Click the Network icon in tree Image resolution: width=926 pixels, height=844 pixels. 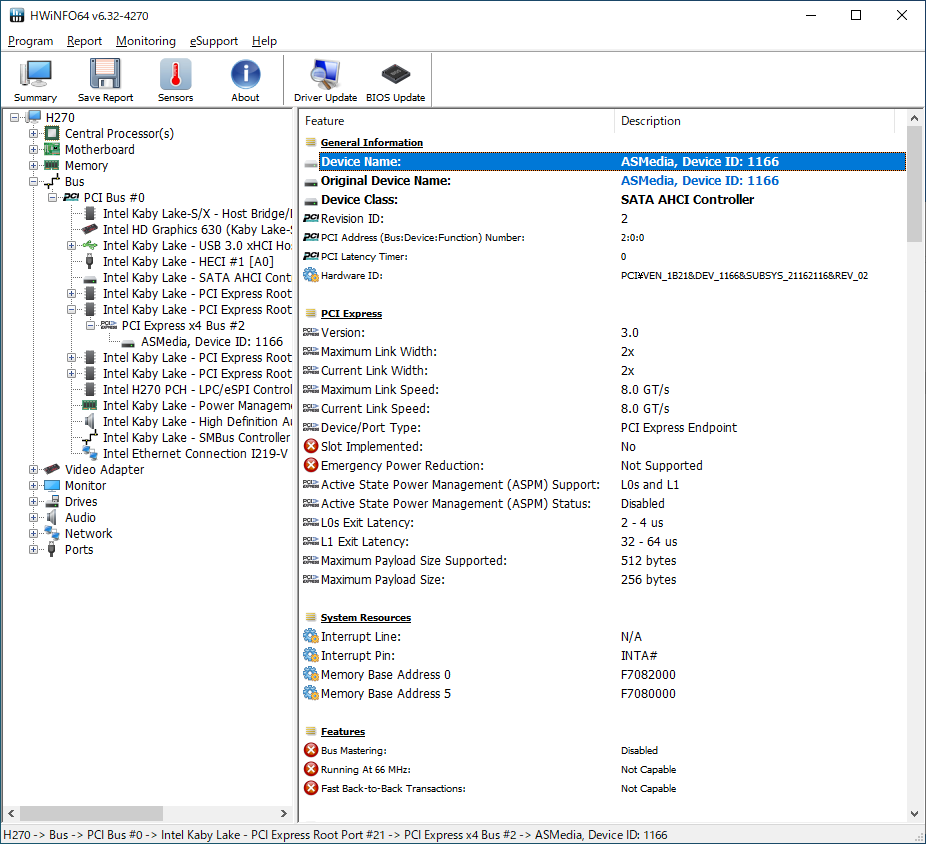click(x=52, y=533)
